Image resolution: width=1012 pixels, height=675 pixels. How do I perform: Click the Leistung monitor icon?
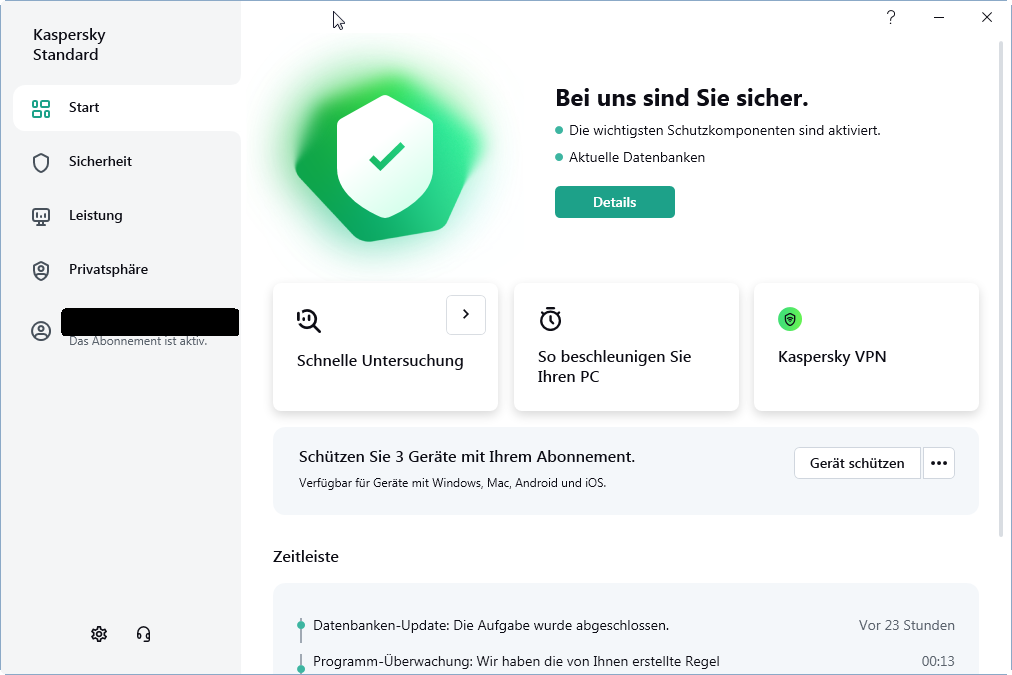point(41,217)
